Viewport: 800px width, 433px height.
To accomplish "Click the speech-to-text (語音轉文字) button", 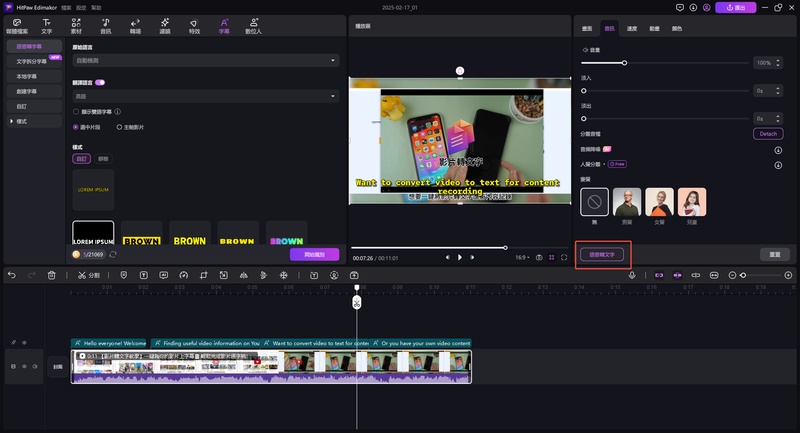I will coord(602,254).
